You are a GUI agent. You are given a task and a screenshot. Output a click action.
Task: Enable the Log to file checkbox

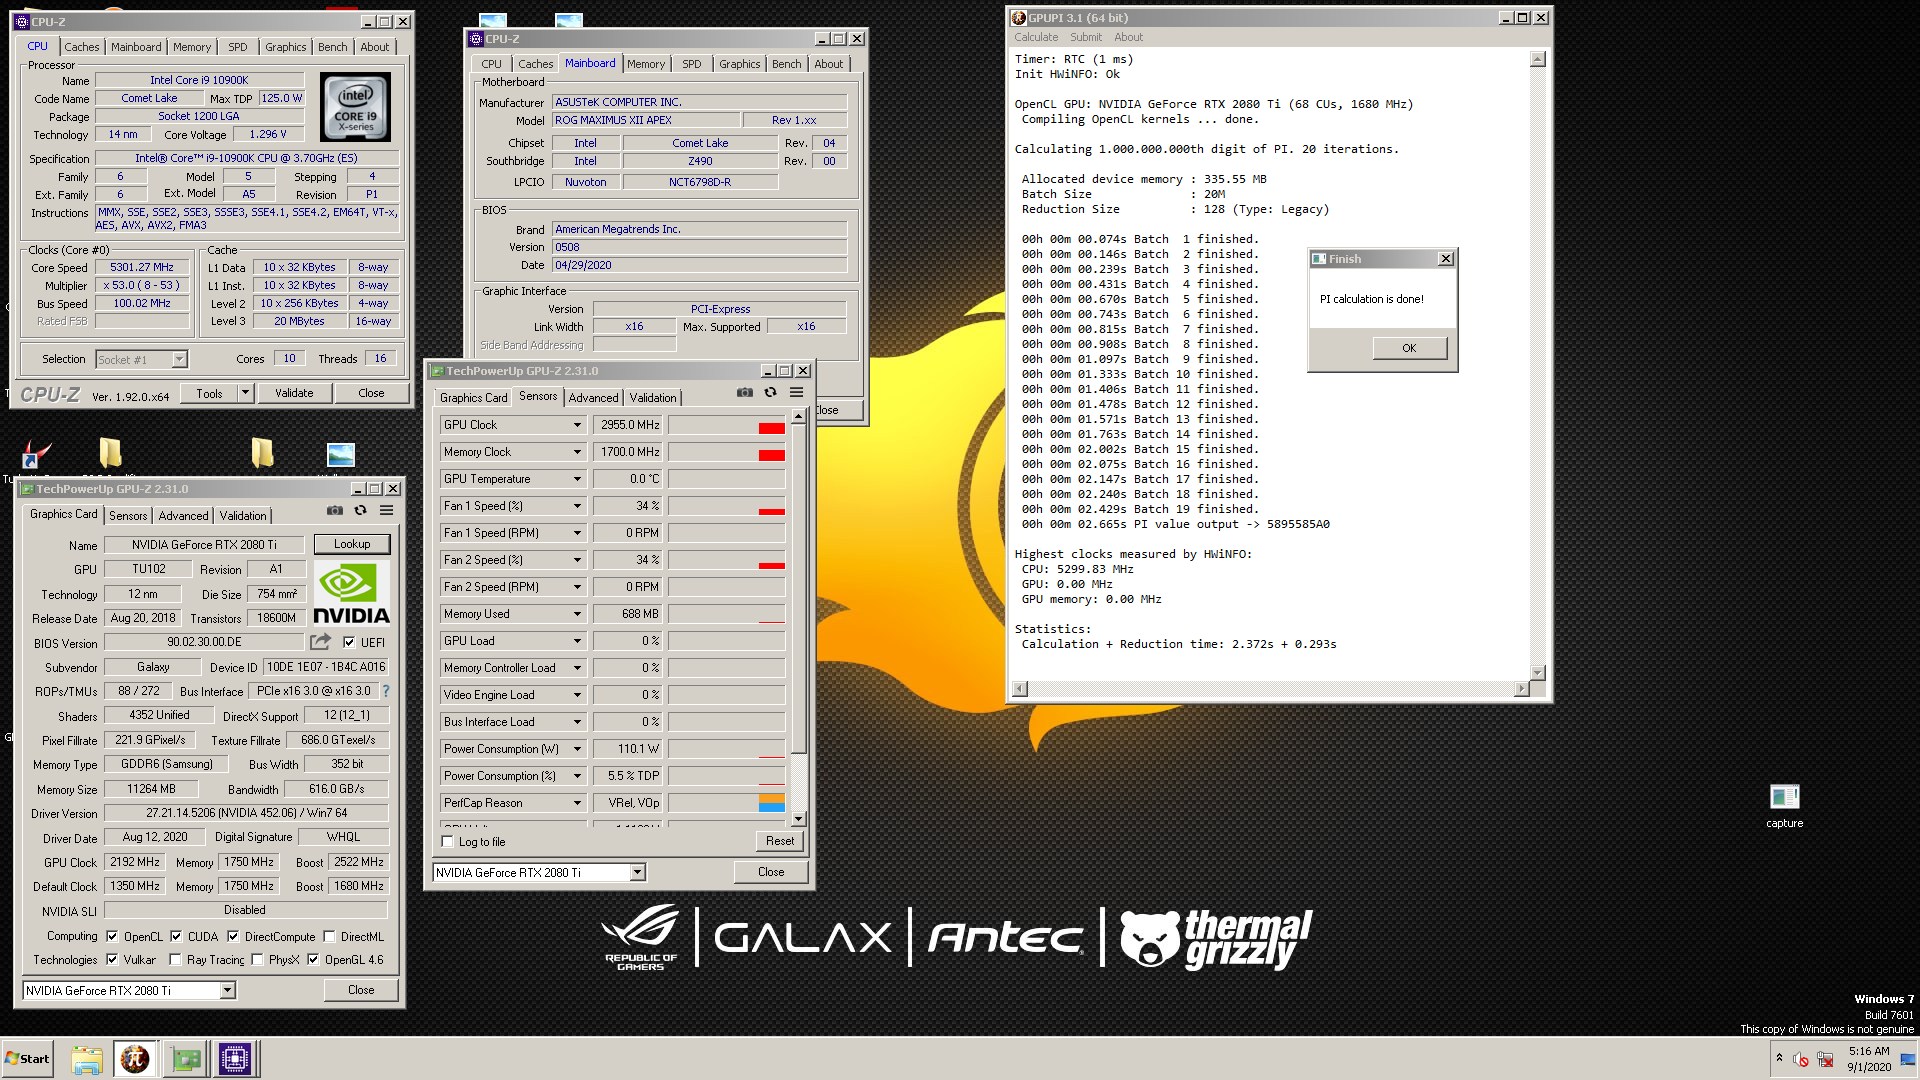[447, 842]
